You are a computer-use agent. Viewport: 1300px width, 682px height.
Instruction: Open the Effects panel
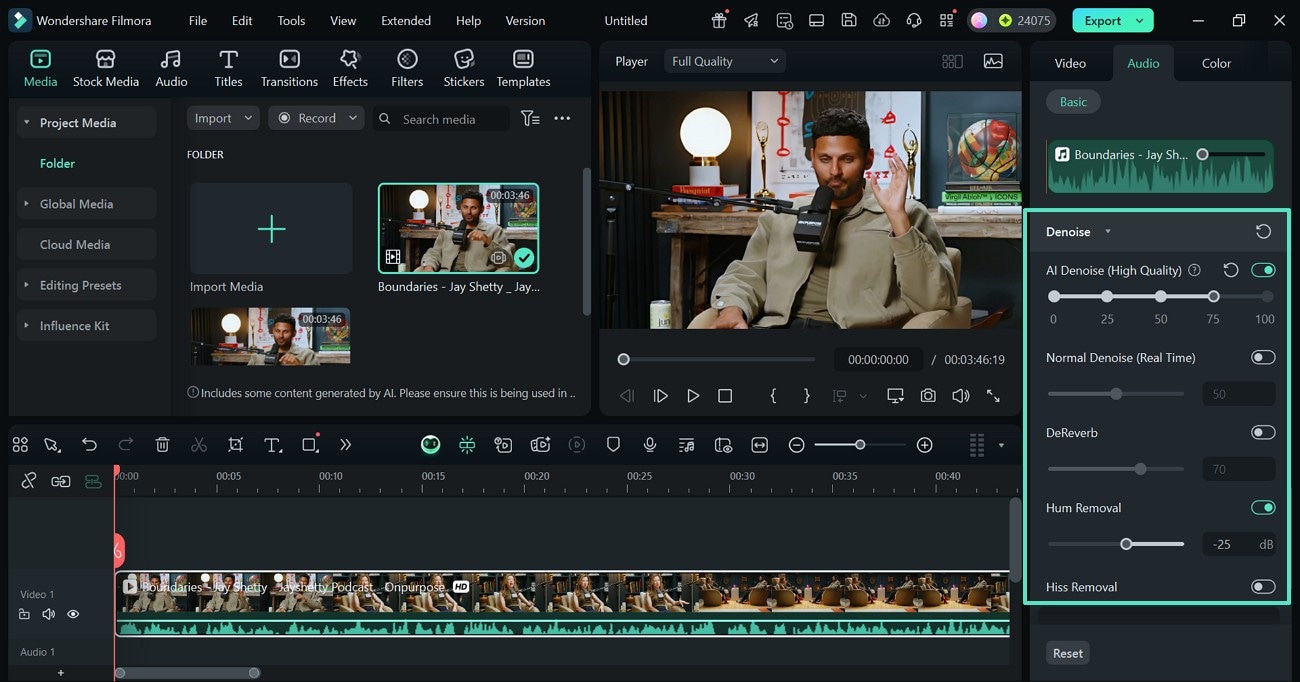click(350, 68)
